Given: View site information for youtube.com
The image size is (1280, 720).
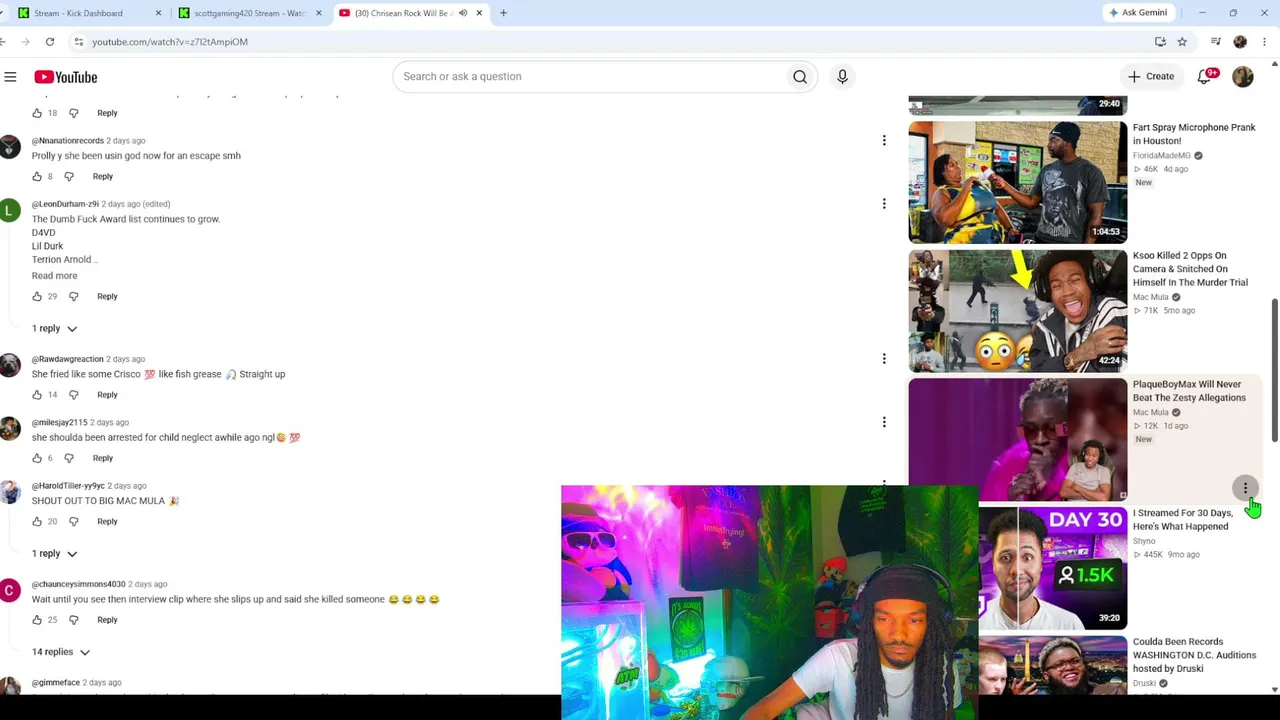Looking at the screenshot, I should point(78,42).
